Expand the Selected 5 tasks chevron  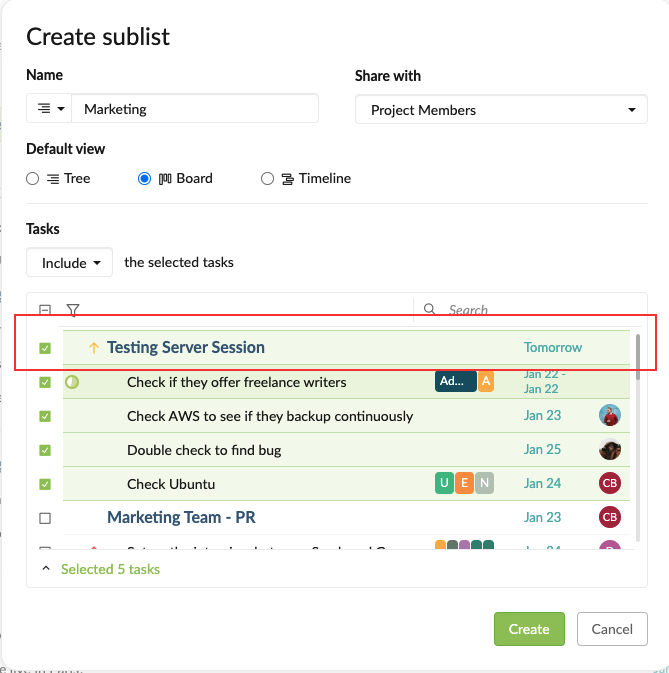click(x=46, y=569)
